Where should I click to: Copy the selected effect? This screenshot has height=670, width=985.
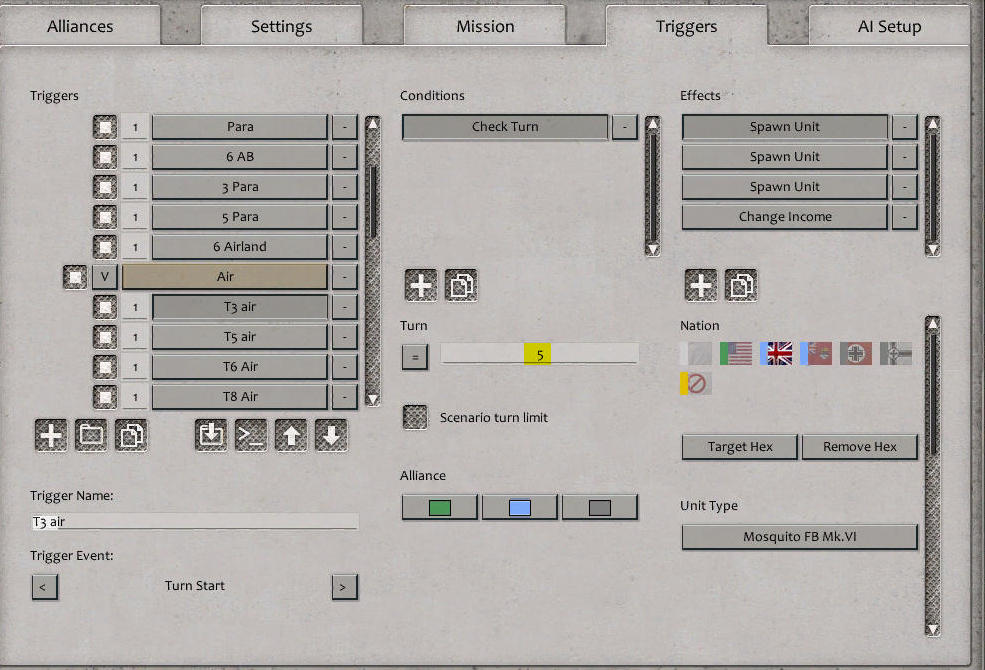[x=741, y=285]
